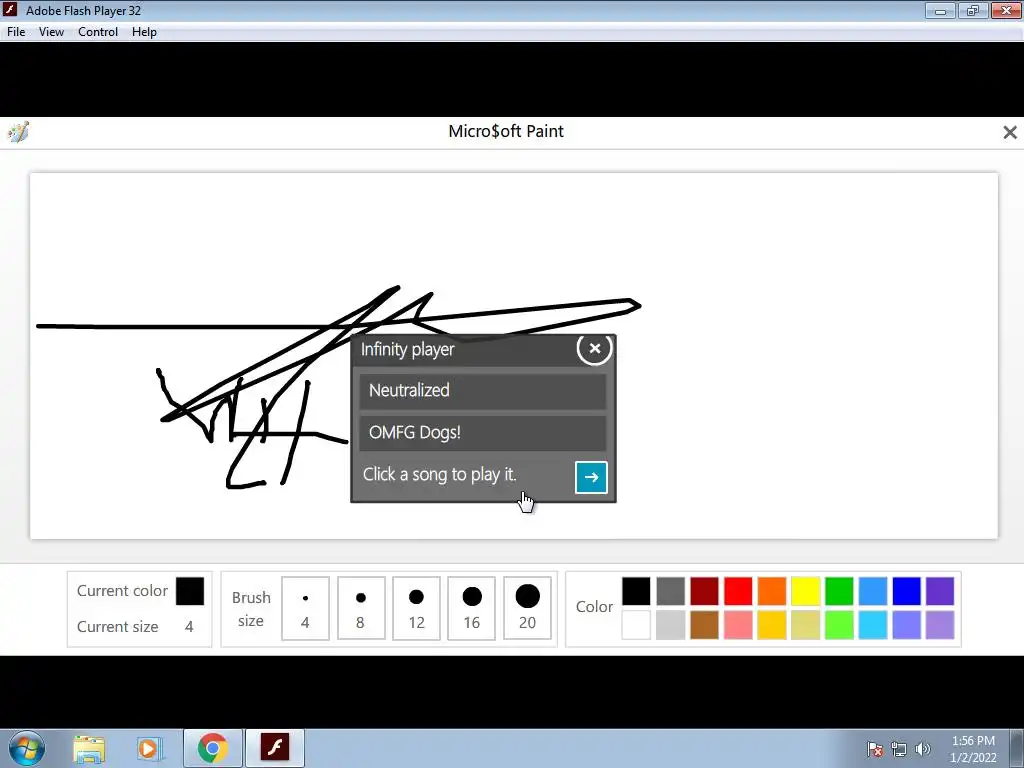This screenshot has width=1024, height=768.
Task: Pick the yellow color swatch
Action: click(805, 591)
